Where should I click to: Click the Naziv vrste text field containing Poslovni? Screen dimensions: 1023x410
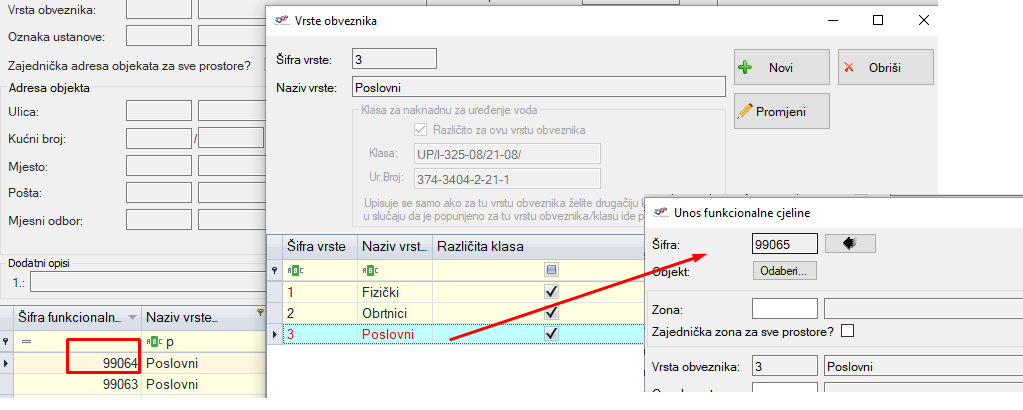click(x=537, y=88)
